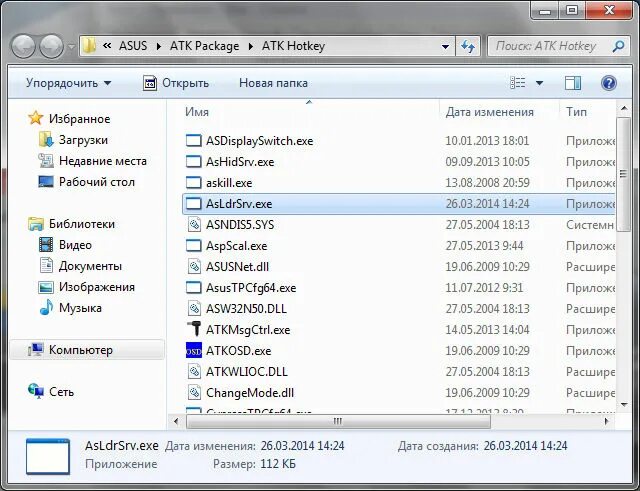Select ATK Package in the address path
Screen dimensions: 640x491
(204, 46)
